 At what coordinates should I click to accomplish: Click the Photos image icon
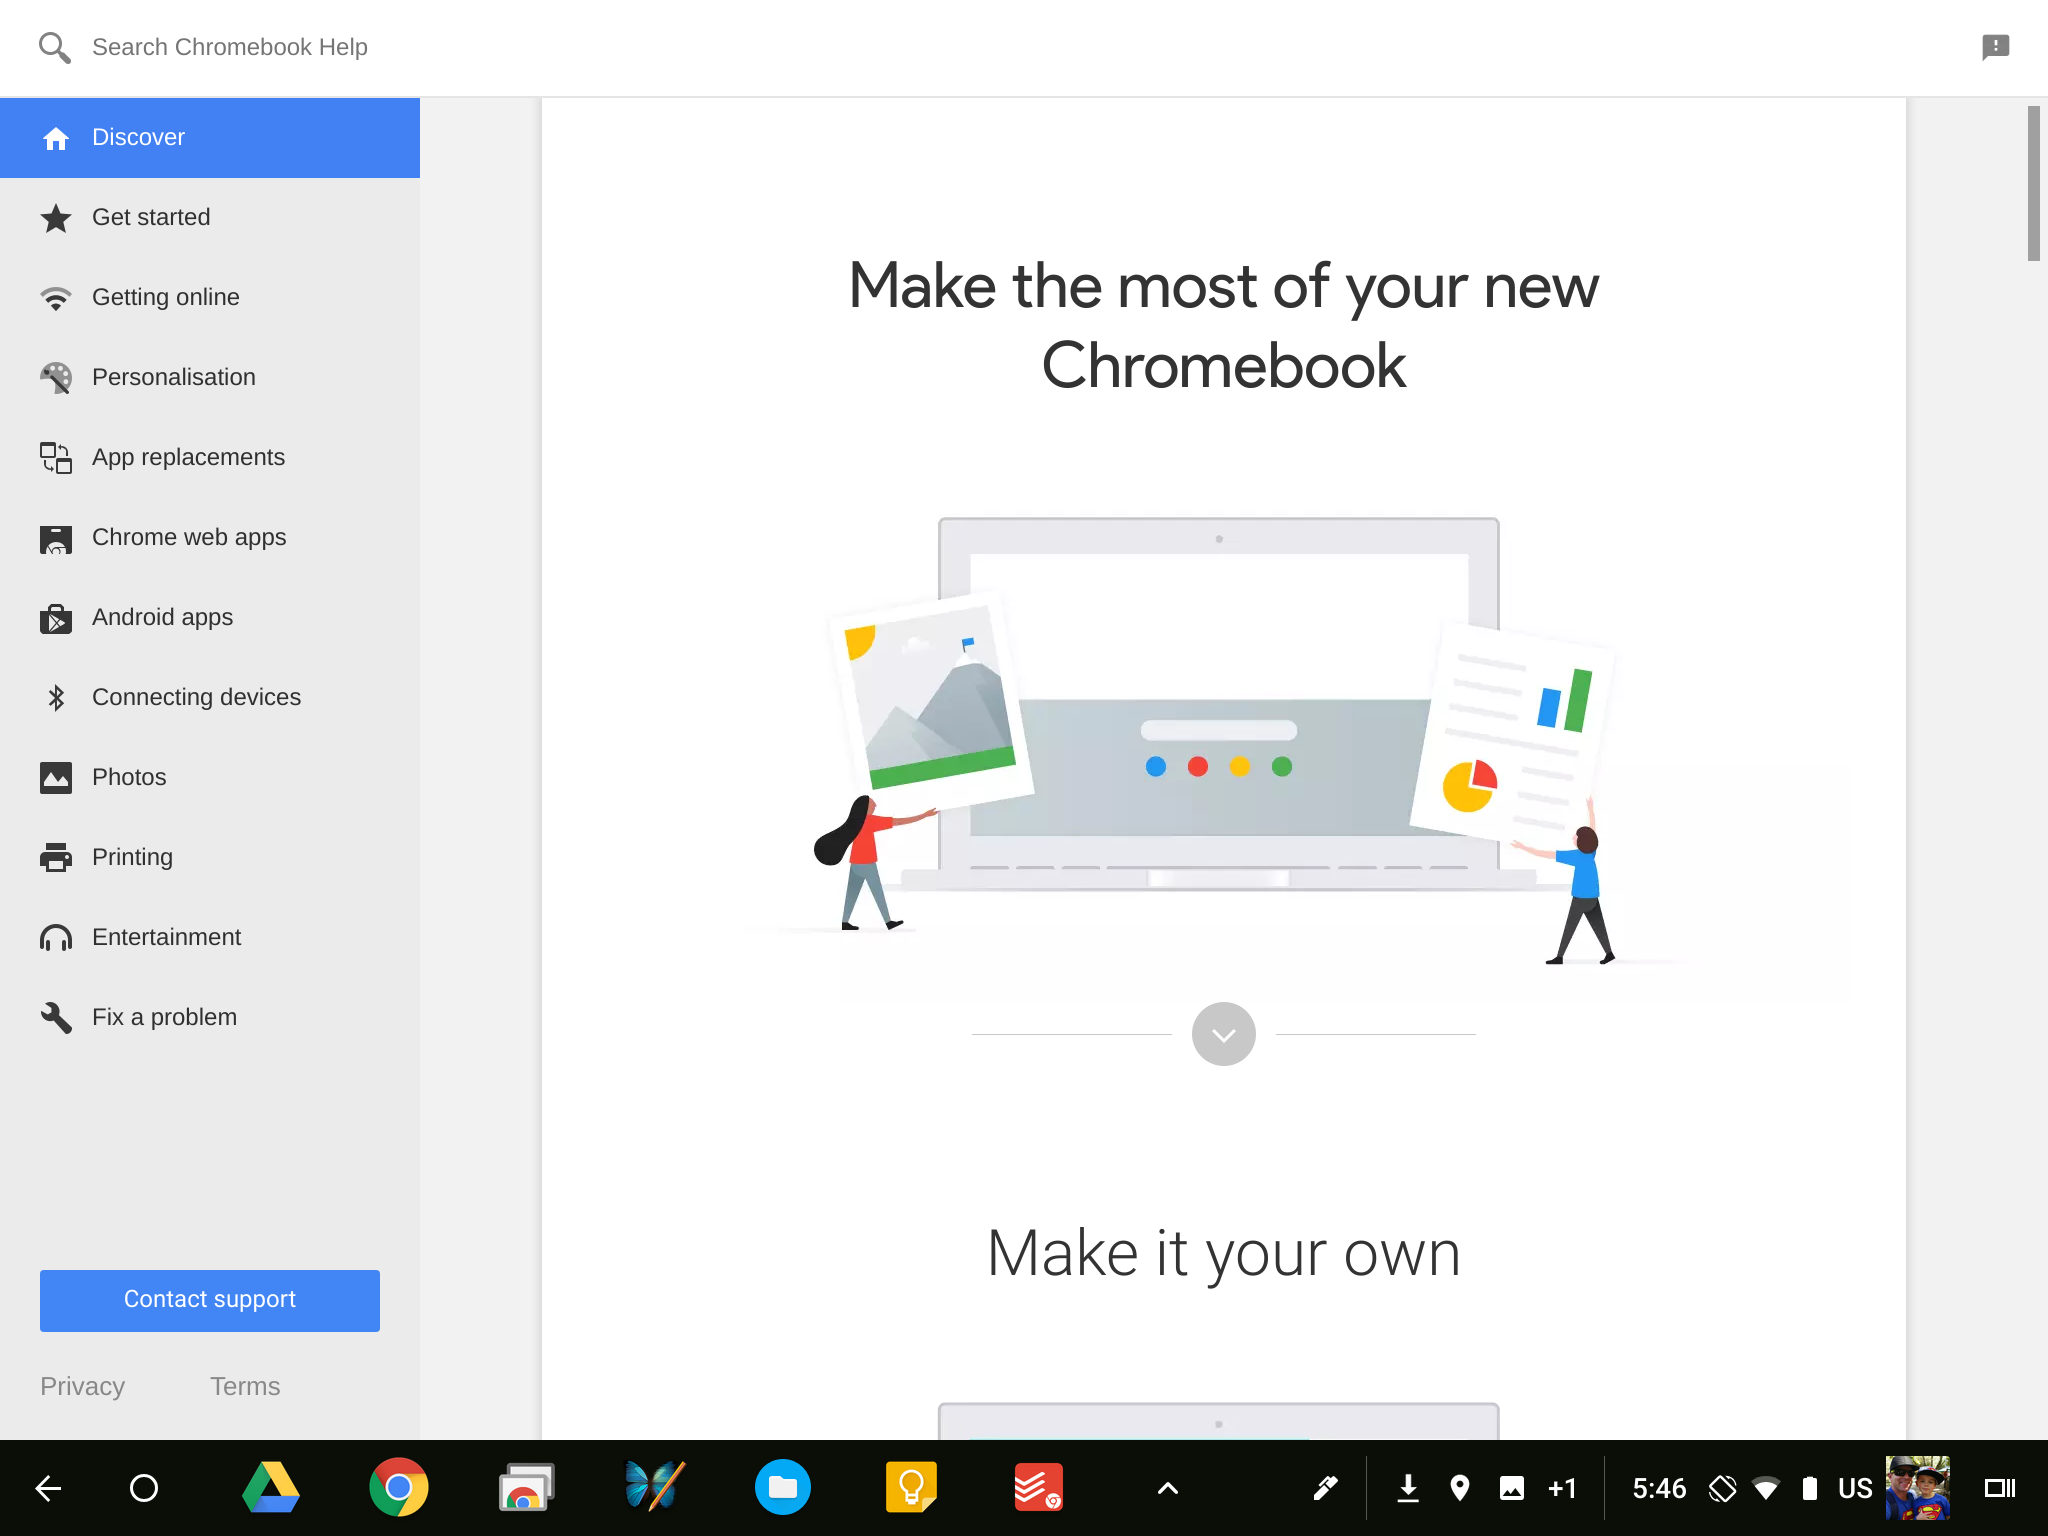tap(56, 778)
